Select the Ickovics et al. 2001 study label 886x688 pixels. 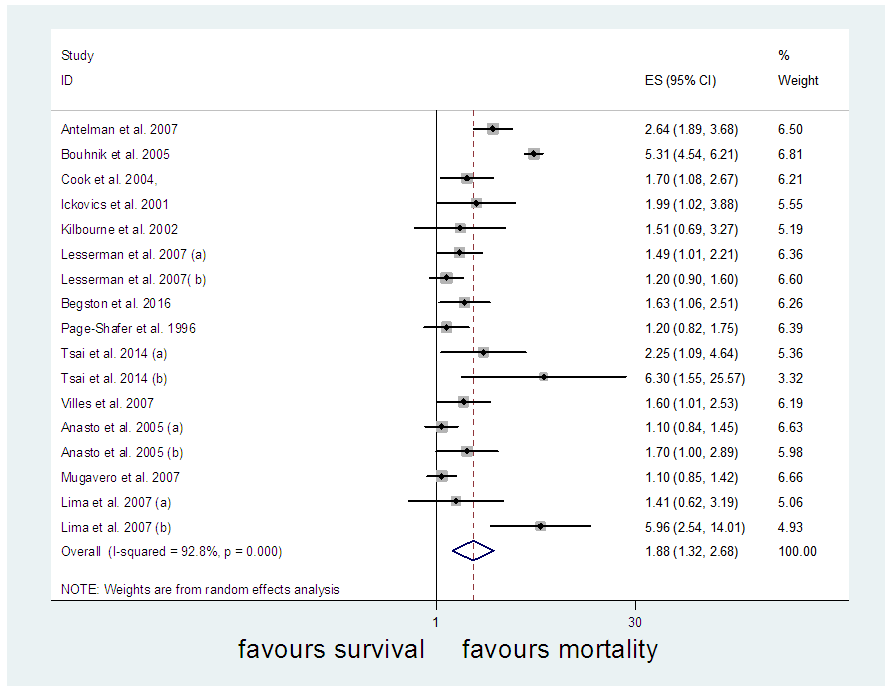[117, 204]
